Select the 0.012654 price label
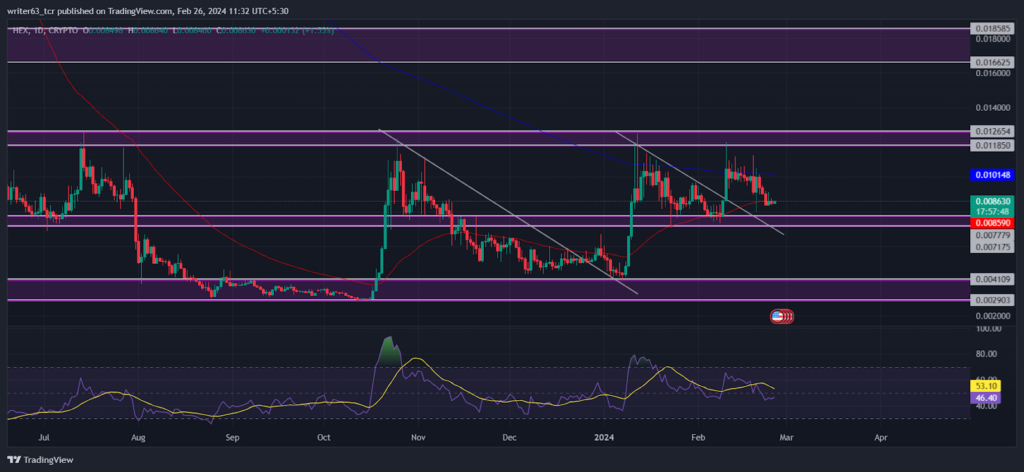1024x472 pixels. pyautogui.click(x=991, y=131)
